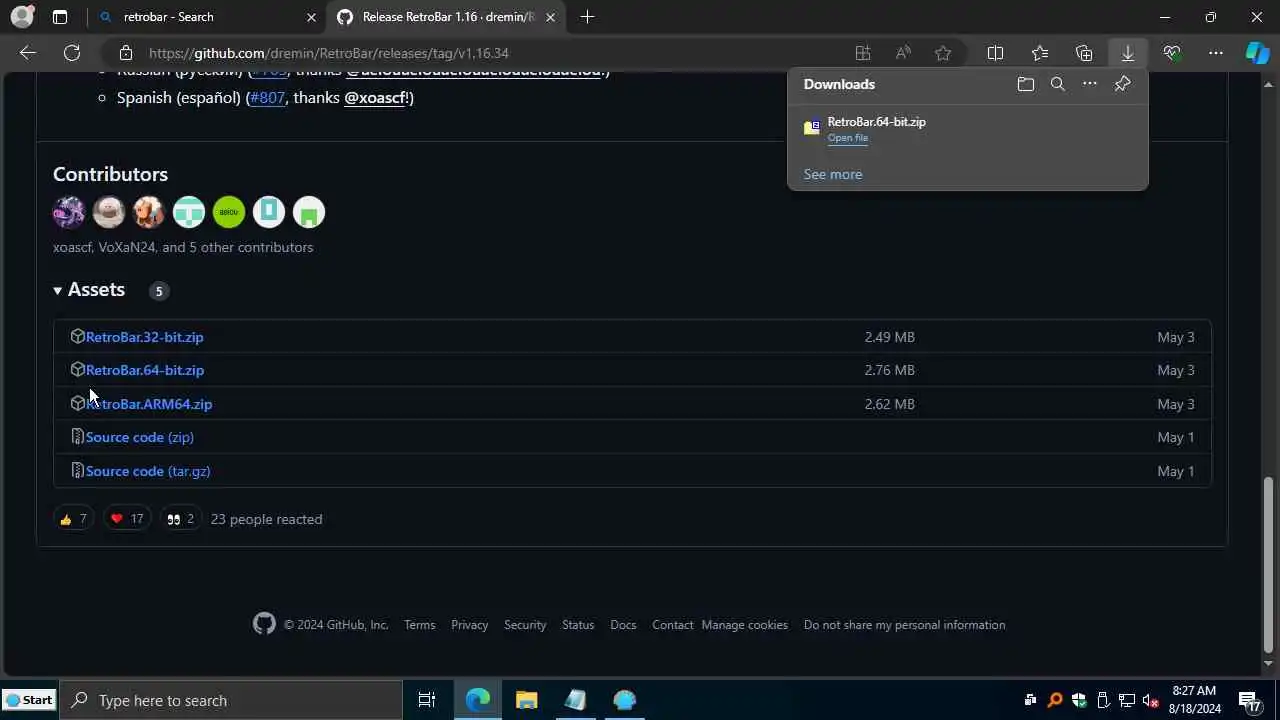Image resolution: width=1280 pixels, height=720 pixels.
Task: Click thumbs up reaction with 7
Action: (73, 519)
